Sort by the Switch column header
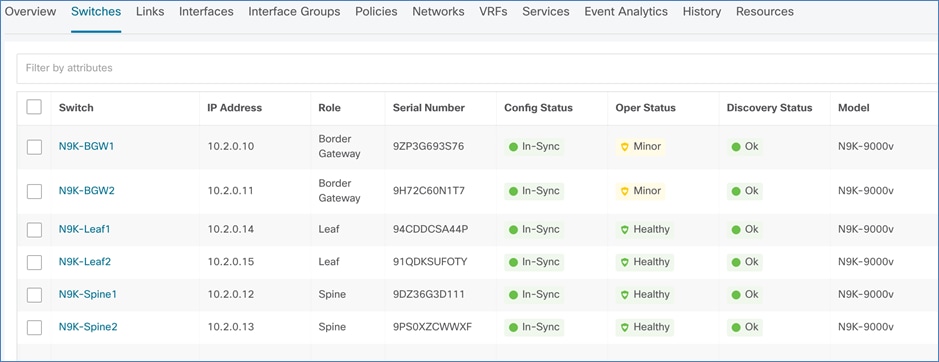Viewport: 939px width, 362px height. (76, 108)
